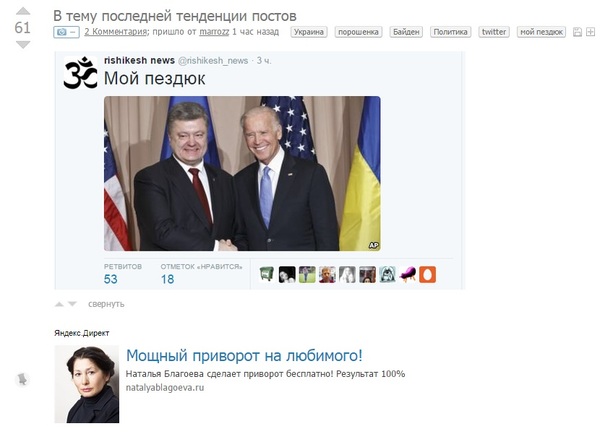
Task: Click the small up arrow below the post
Action: pos(59,304)
